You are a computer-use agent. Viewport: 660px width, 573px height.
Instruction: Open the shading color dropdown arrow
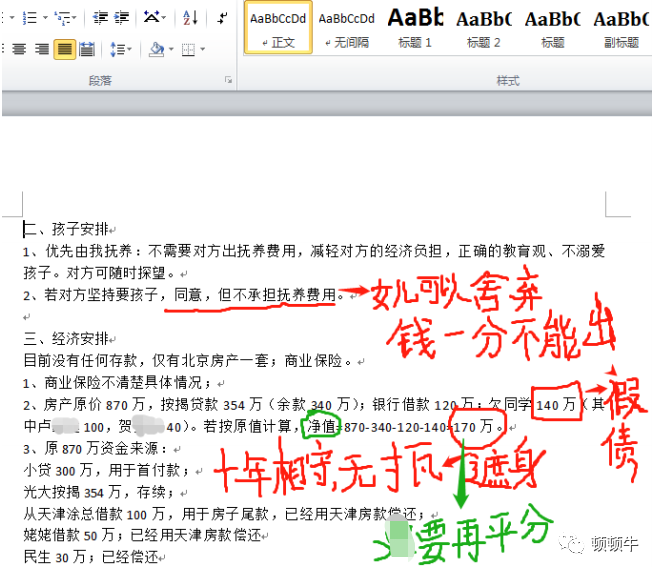click(171, 50)
